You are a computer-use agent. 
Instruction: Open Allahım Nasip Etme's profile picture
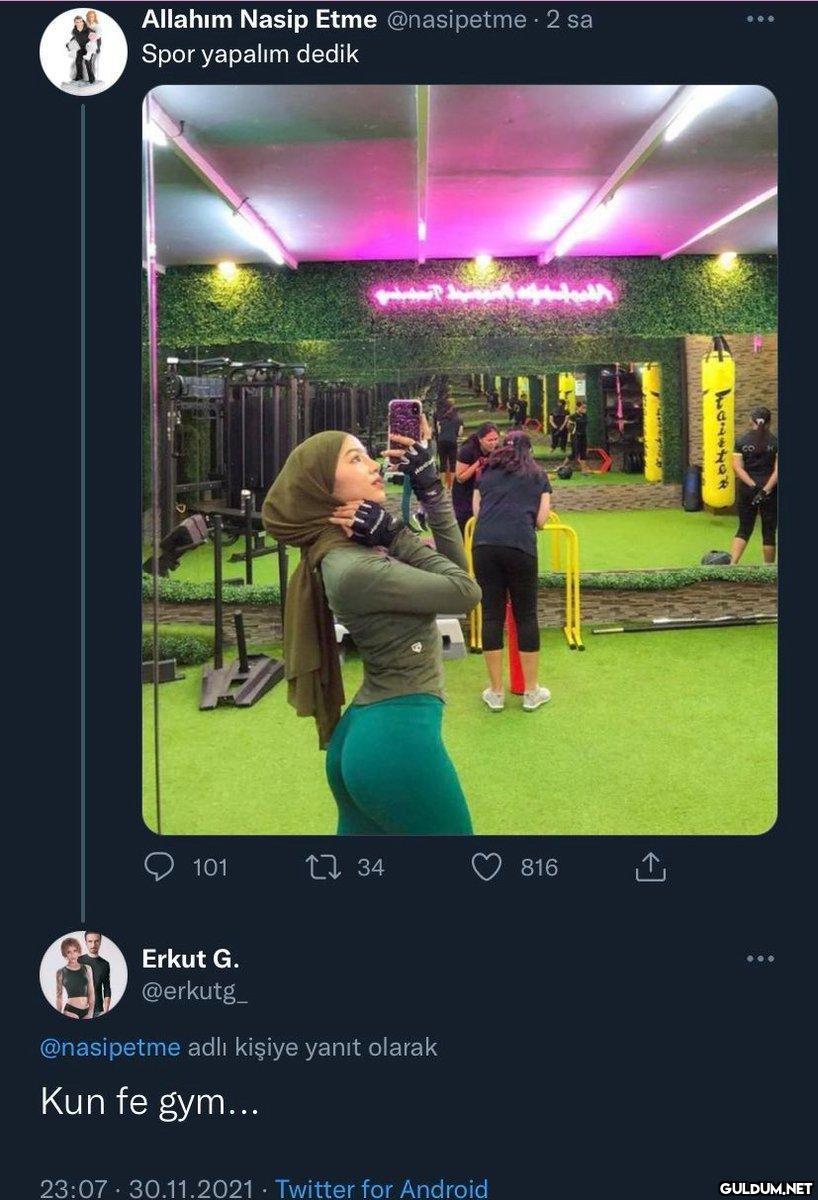83,51
